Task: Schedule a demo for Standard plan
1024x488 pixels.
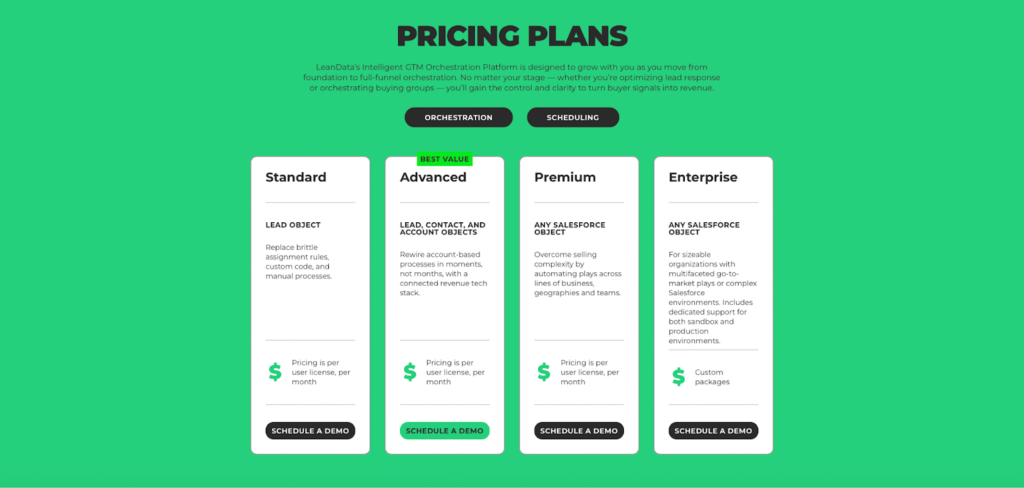Action: [x=310, y=431]
